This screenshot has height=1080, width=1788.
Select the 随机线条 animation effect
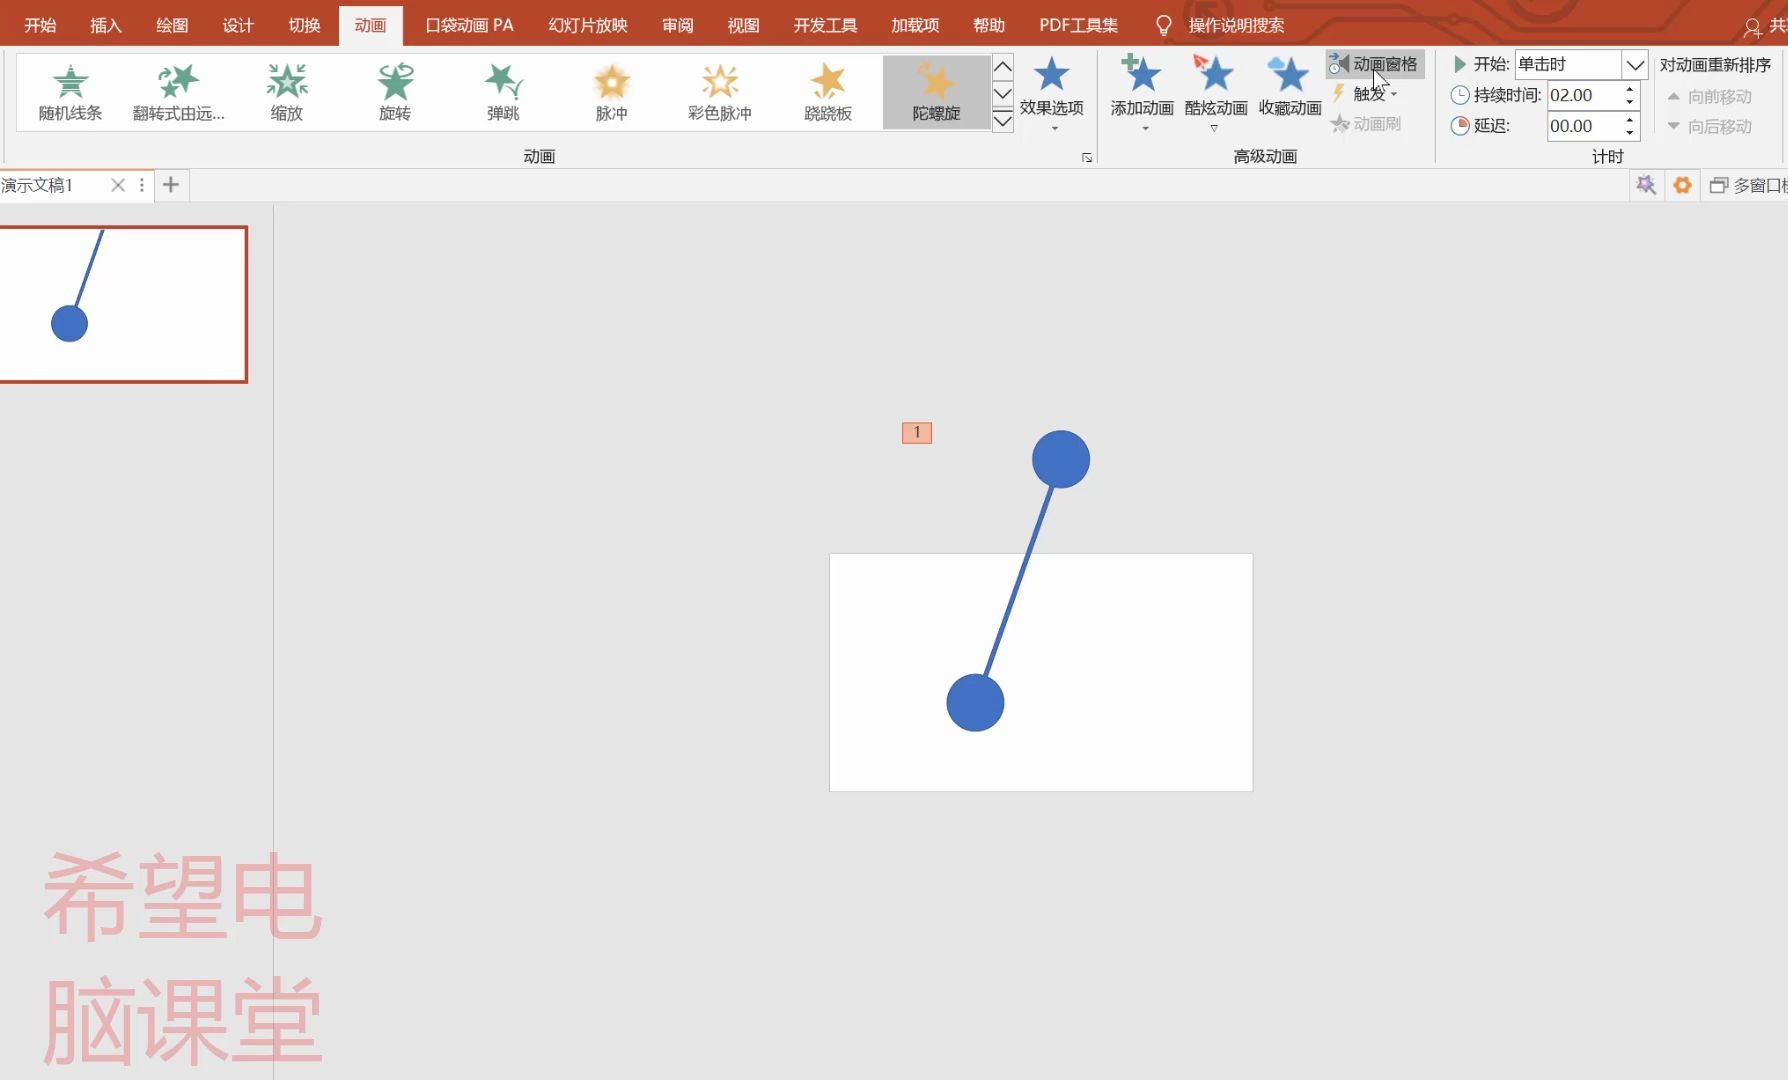click(x=70, y=92)
